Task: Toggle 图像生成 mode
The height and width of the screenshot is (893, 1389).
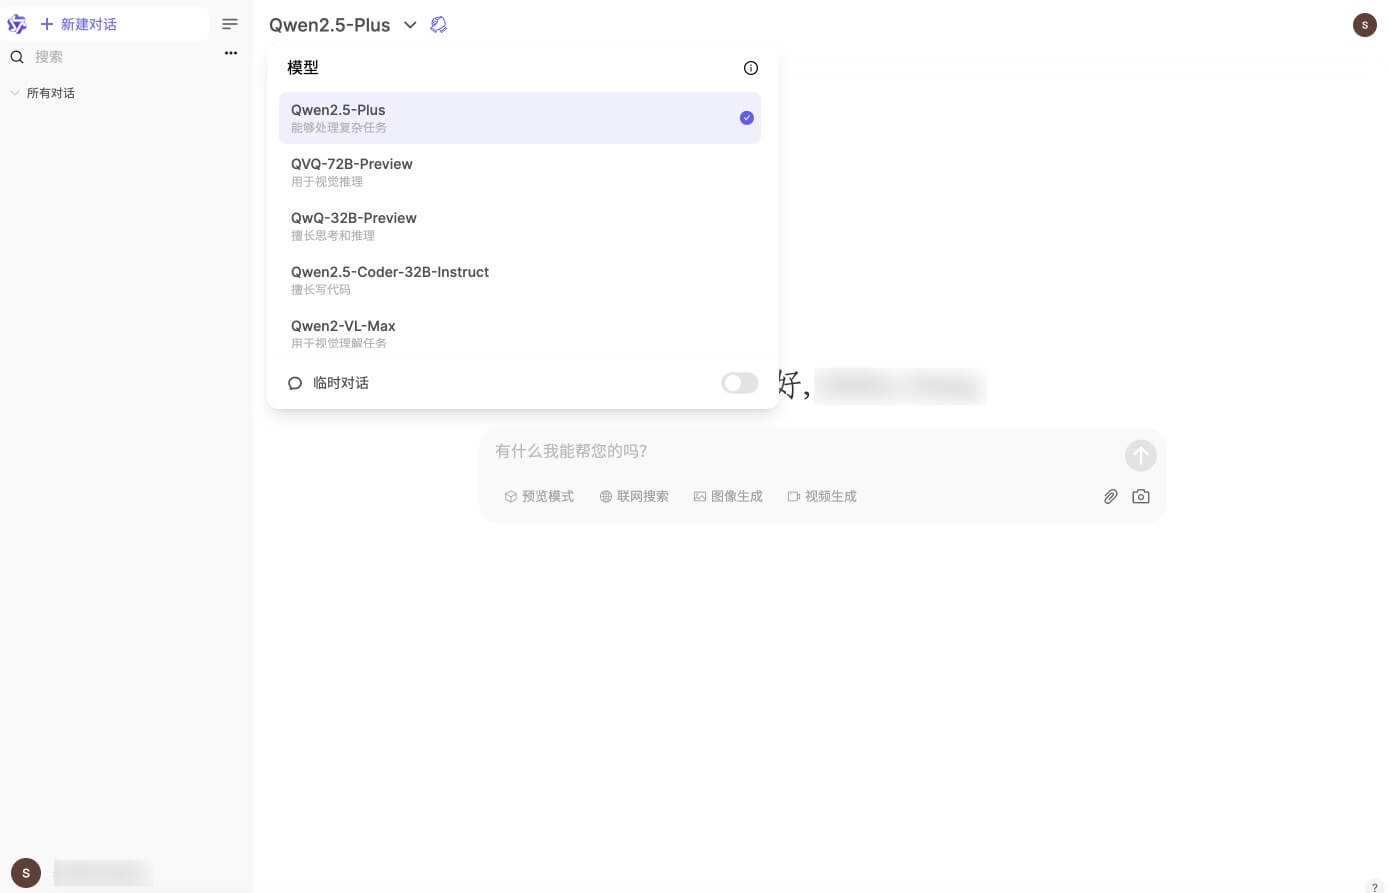Action: [x=728, y=496]
